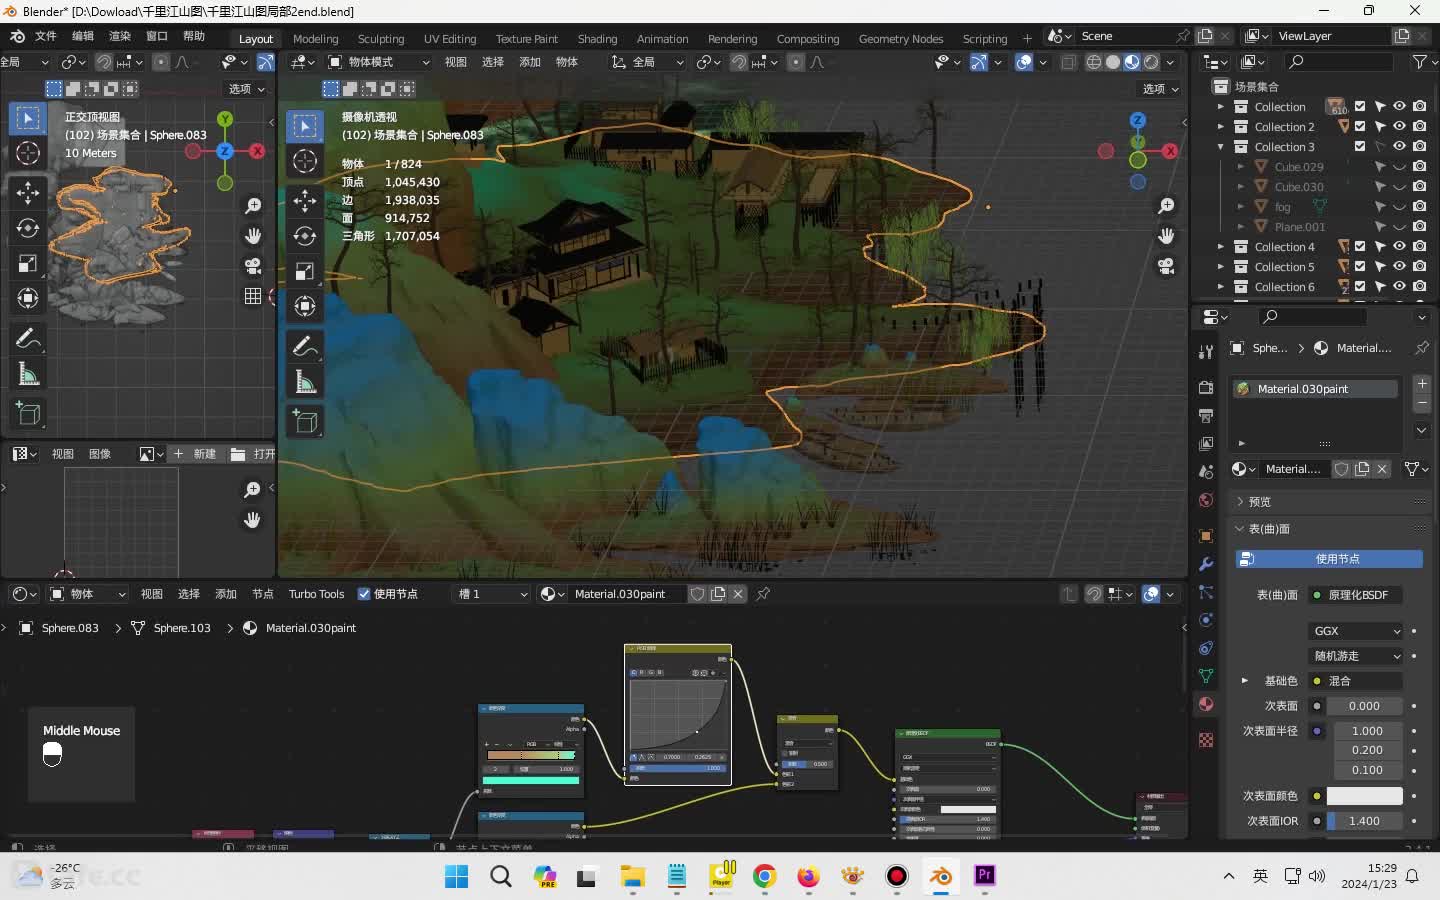Image resolution: width=1440 pixels, height=900 pixels.
Task: Select the Rotate tool in camera viewport
Action: [305, 236]
